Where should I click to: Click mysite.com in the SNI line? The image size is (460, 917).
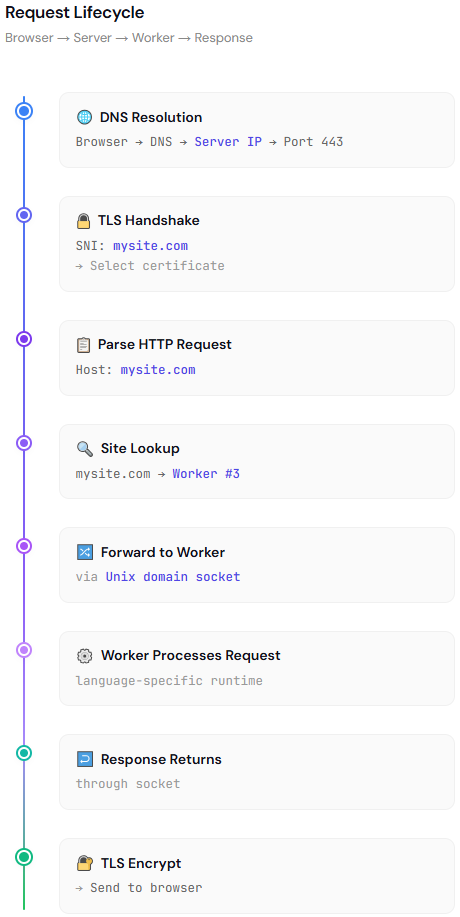[x=150, y=246]
